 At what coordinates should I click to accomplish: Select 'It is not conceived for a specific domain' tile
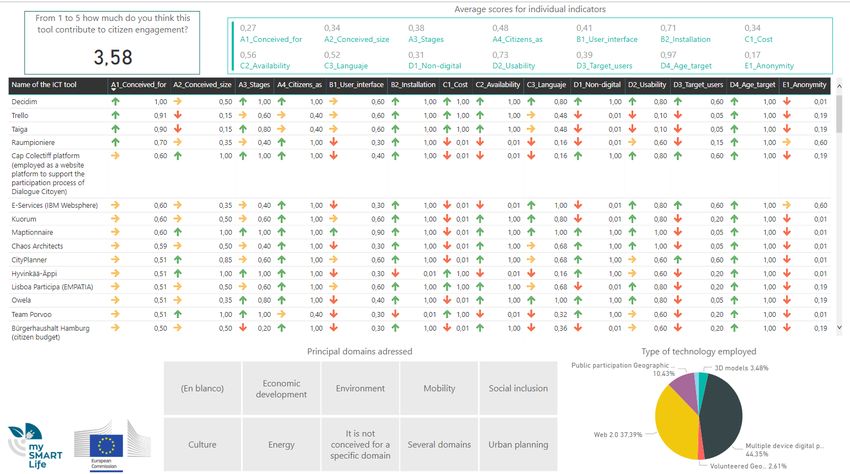click(360, 444)
